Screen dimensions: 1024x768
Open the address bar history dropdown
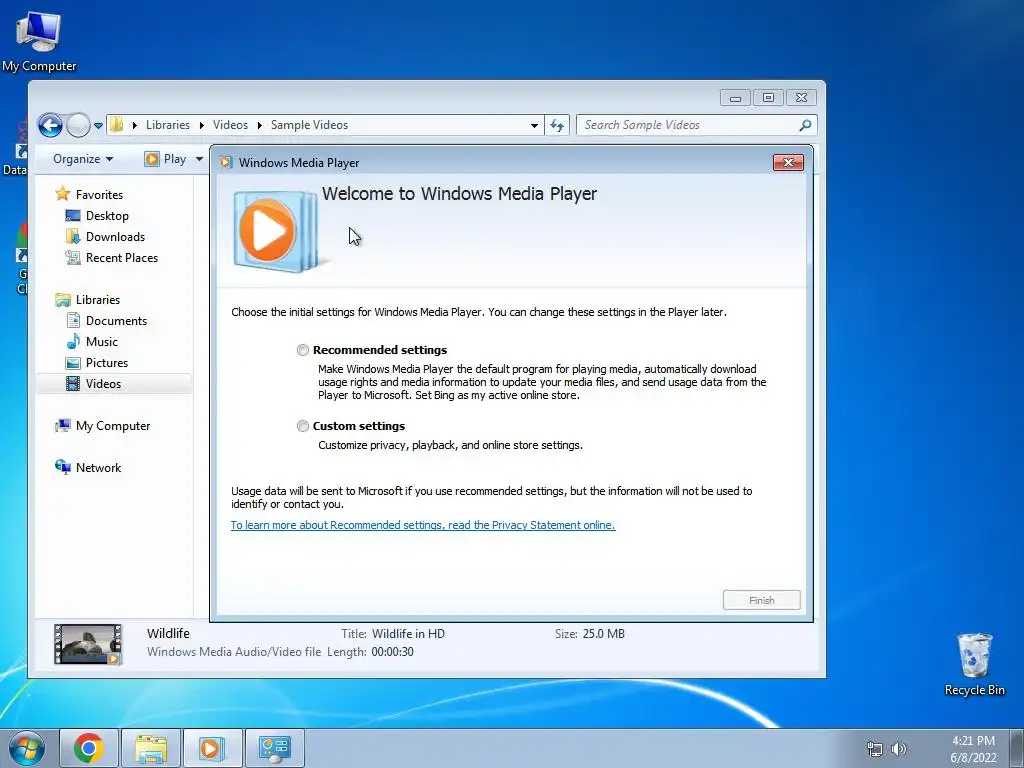pyautogui.click(x=534, y=125)
